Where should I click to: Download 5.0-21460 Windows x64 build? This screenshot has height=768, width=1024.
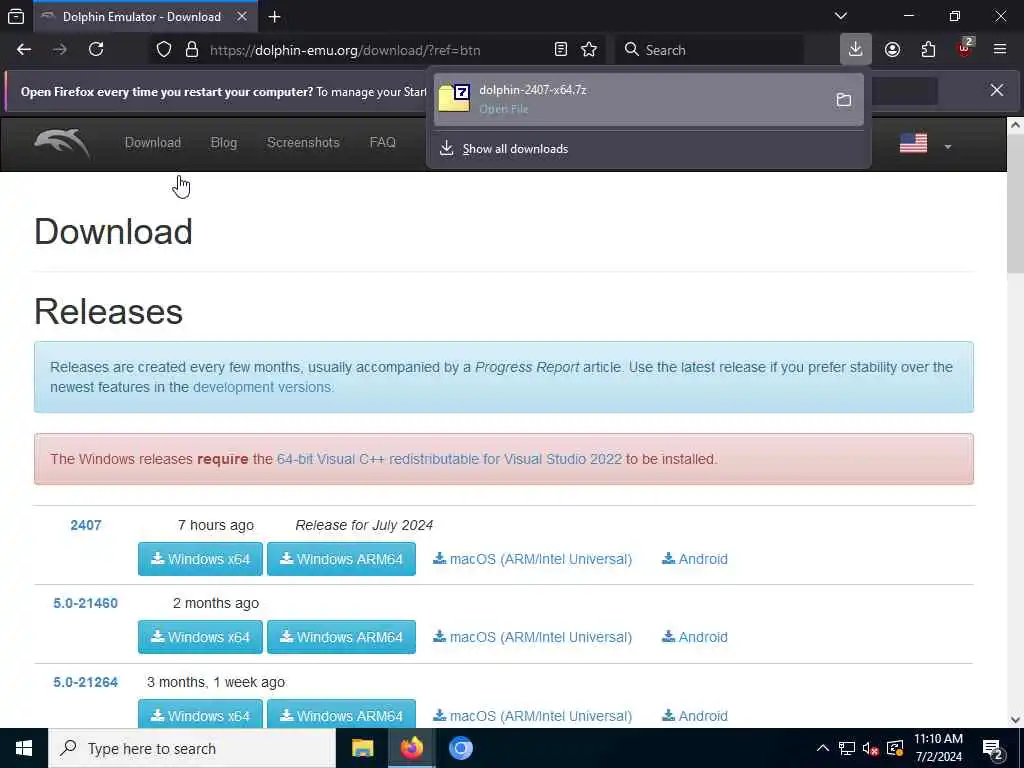200,637
